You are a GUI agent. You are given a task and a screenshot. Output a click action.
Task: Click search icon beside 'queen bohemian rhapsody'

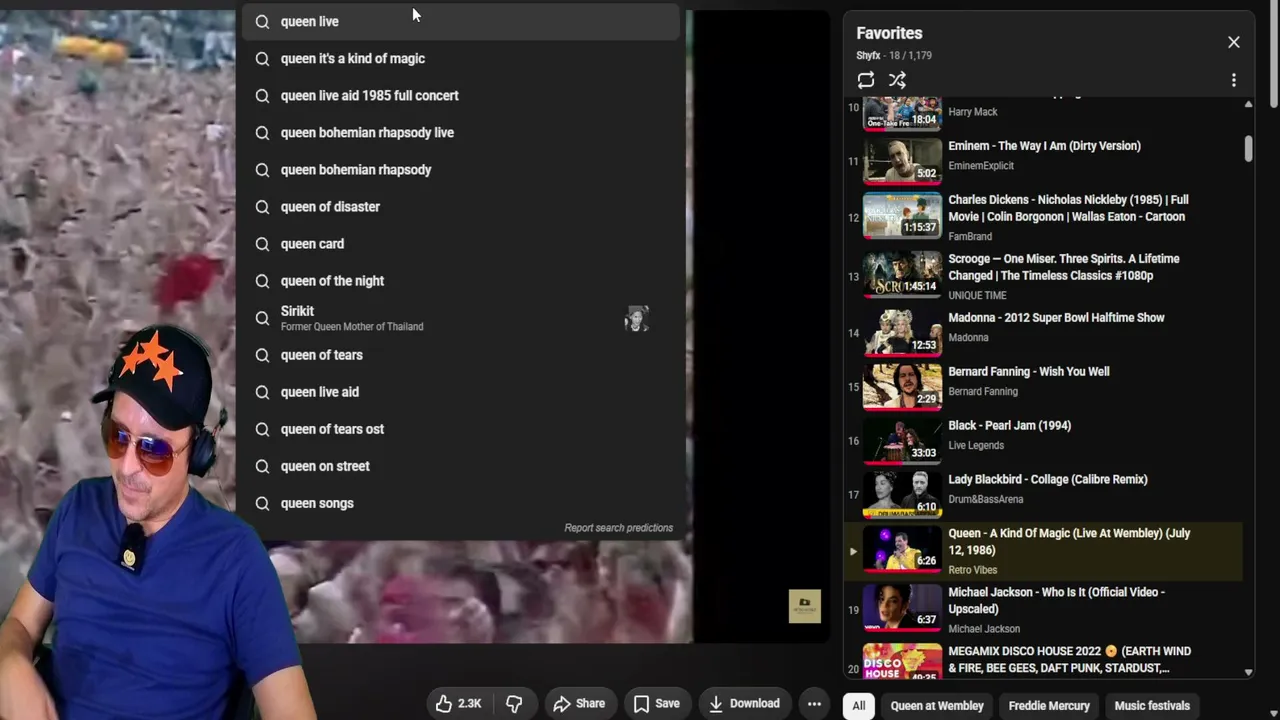click(x=262, y=169)
